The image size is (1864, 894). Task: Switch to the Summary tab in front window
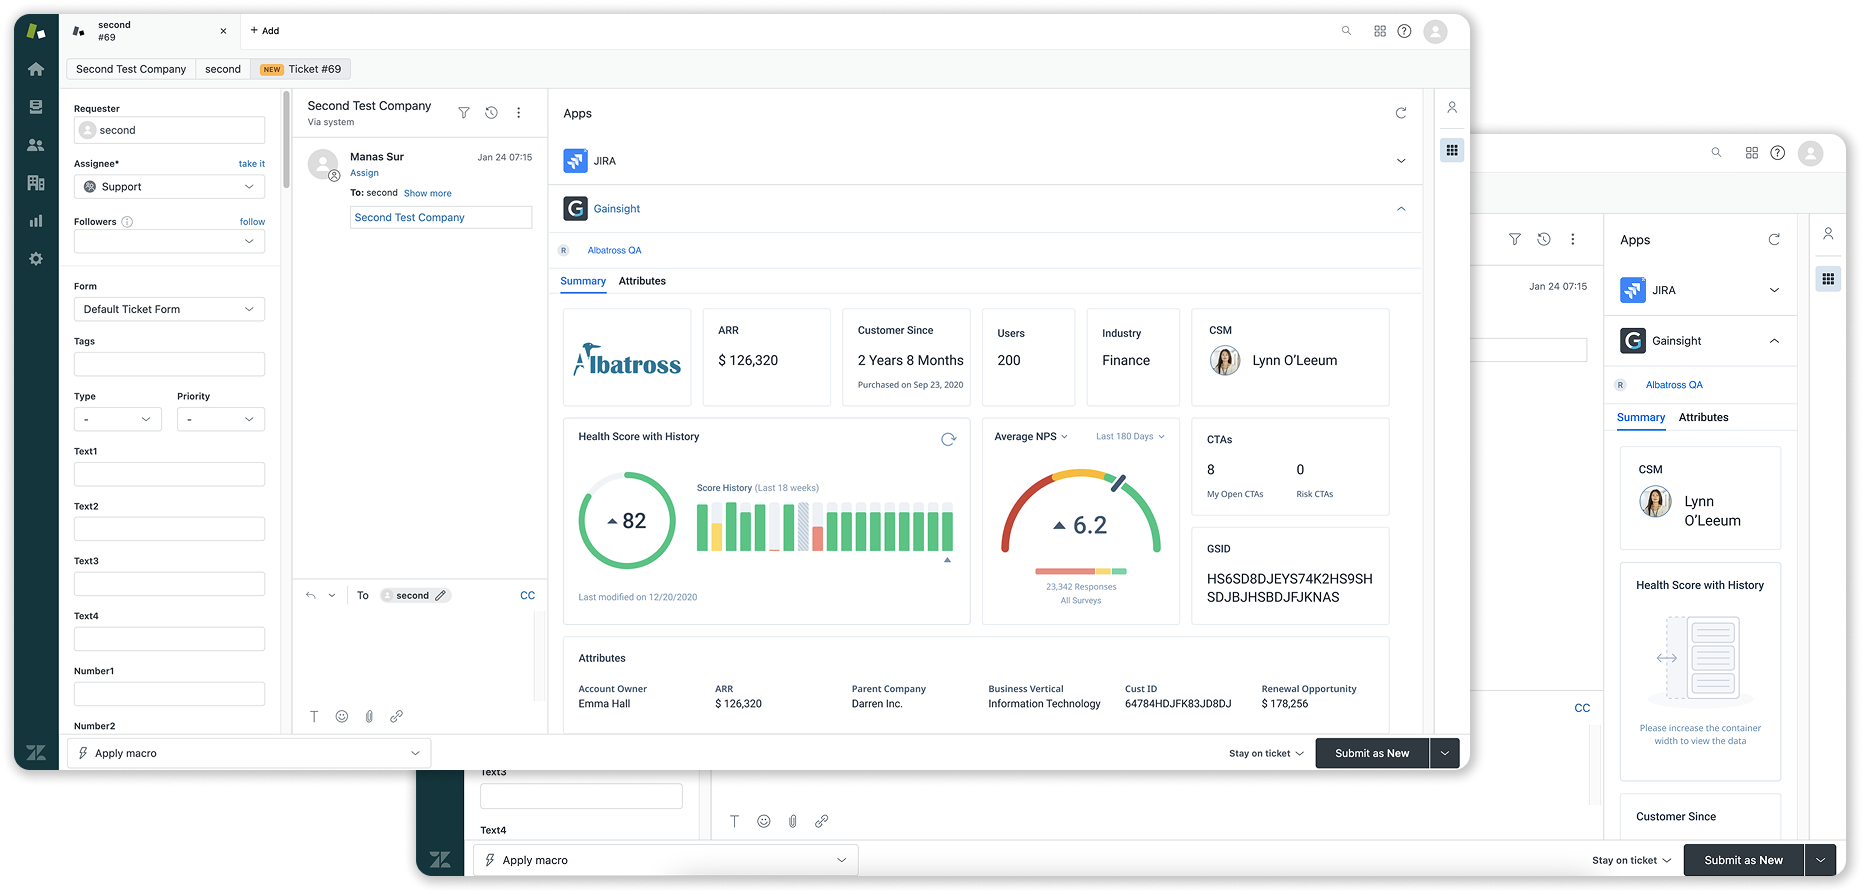[583, 281]
